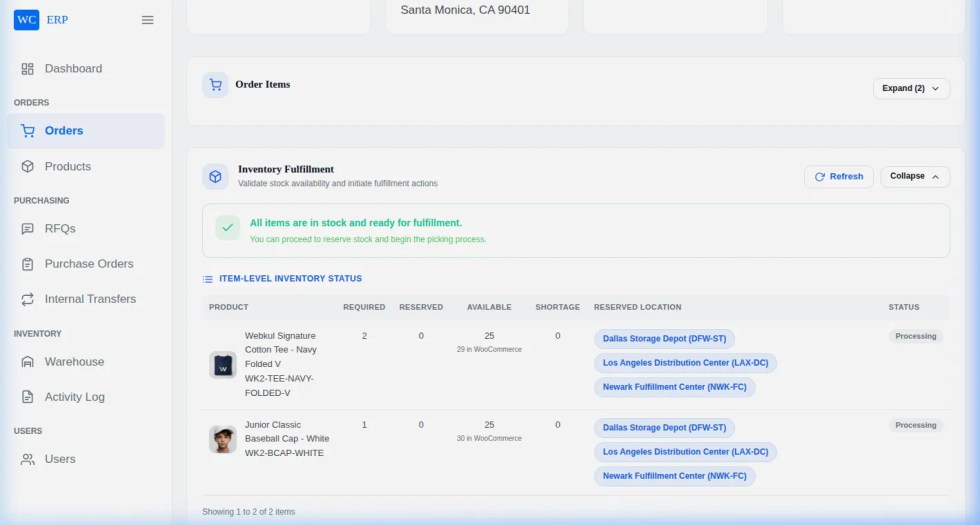The width and height of the screenshot is (980, 525).
Task: Click ITEM-LEVEL INVENTORY STATUS heading
Action: 291,279
